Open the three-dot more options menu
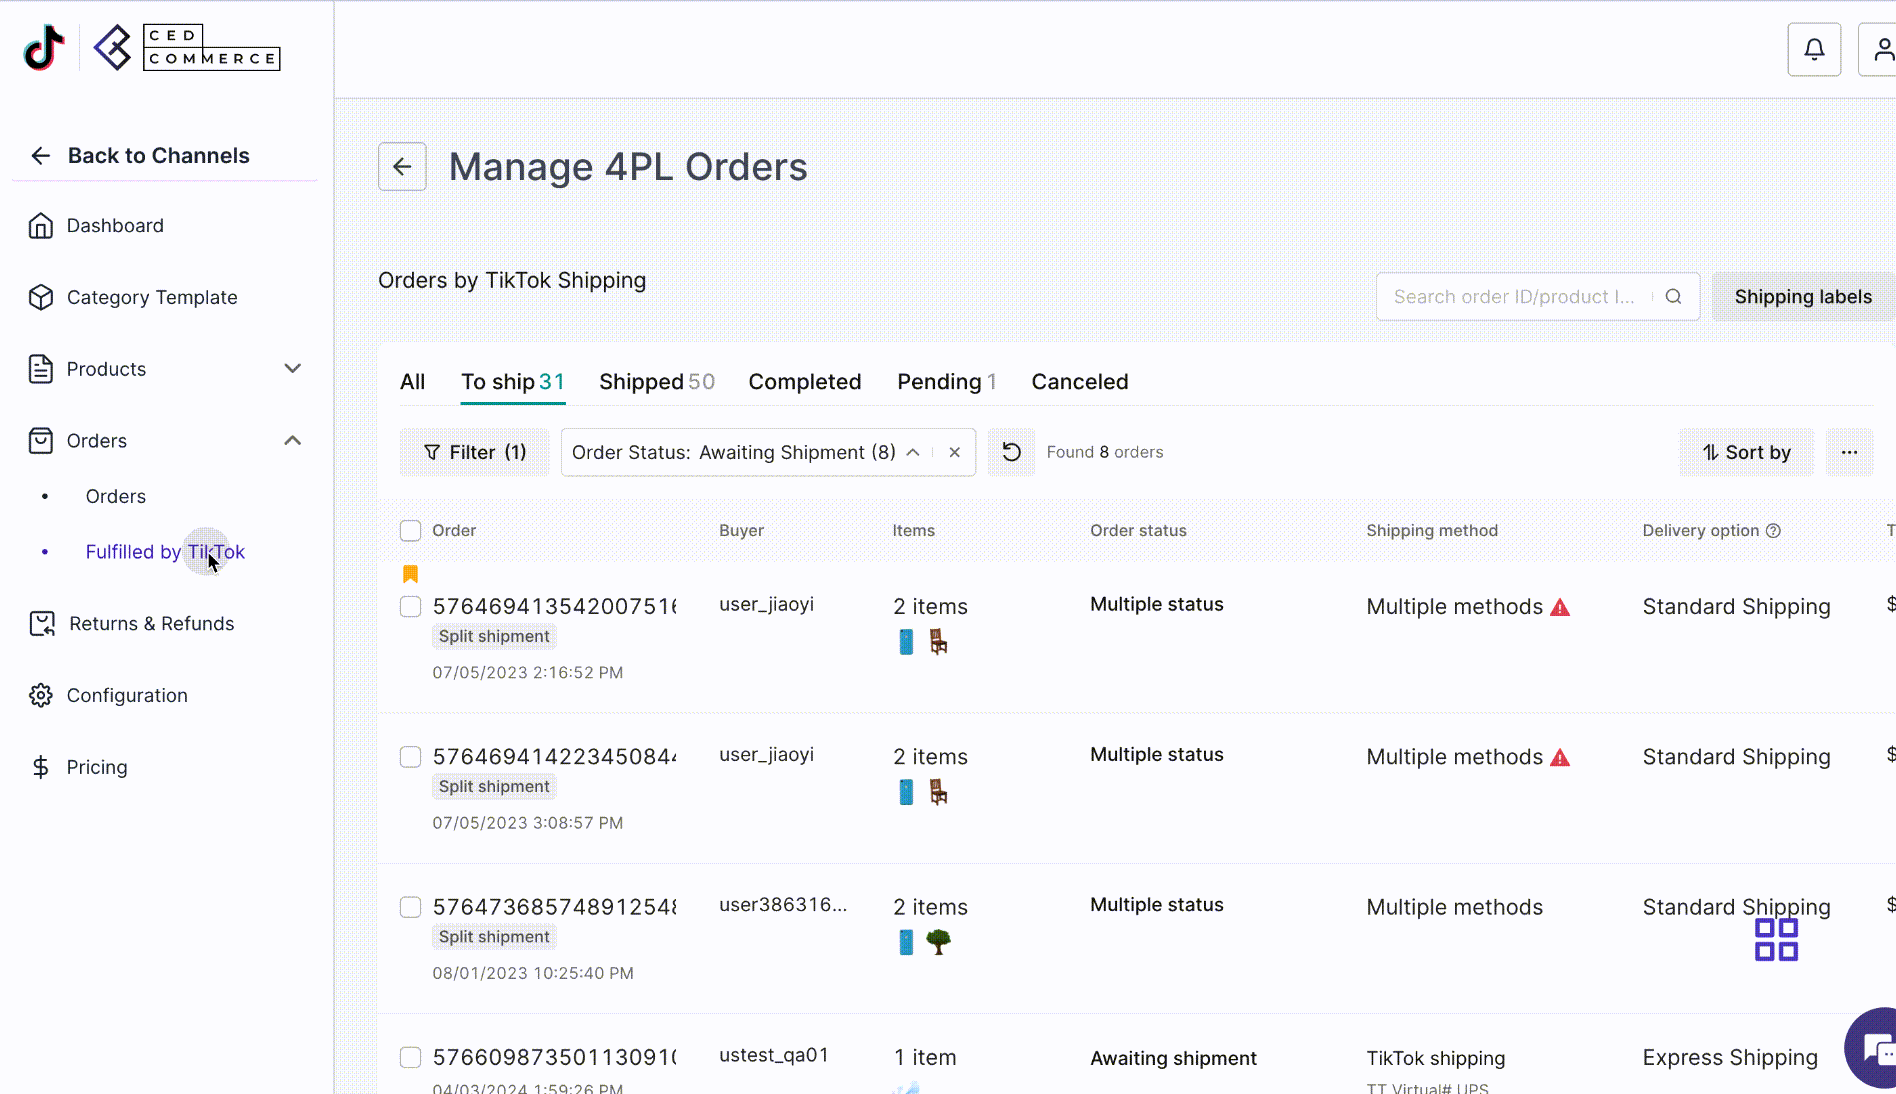This screenshot has height=1094, width=1896. (x=1849, y=452)
